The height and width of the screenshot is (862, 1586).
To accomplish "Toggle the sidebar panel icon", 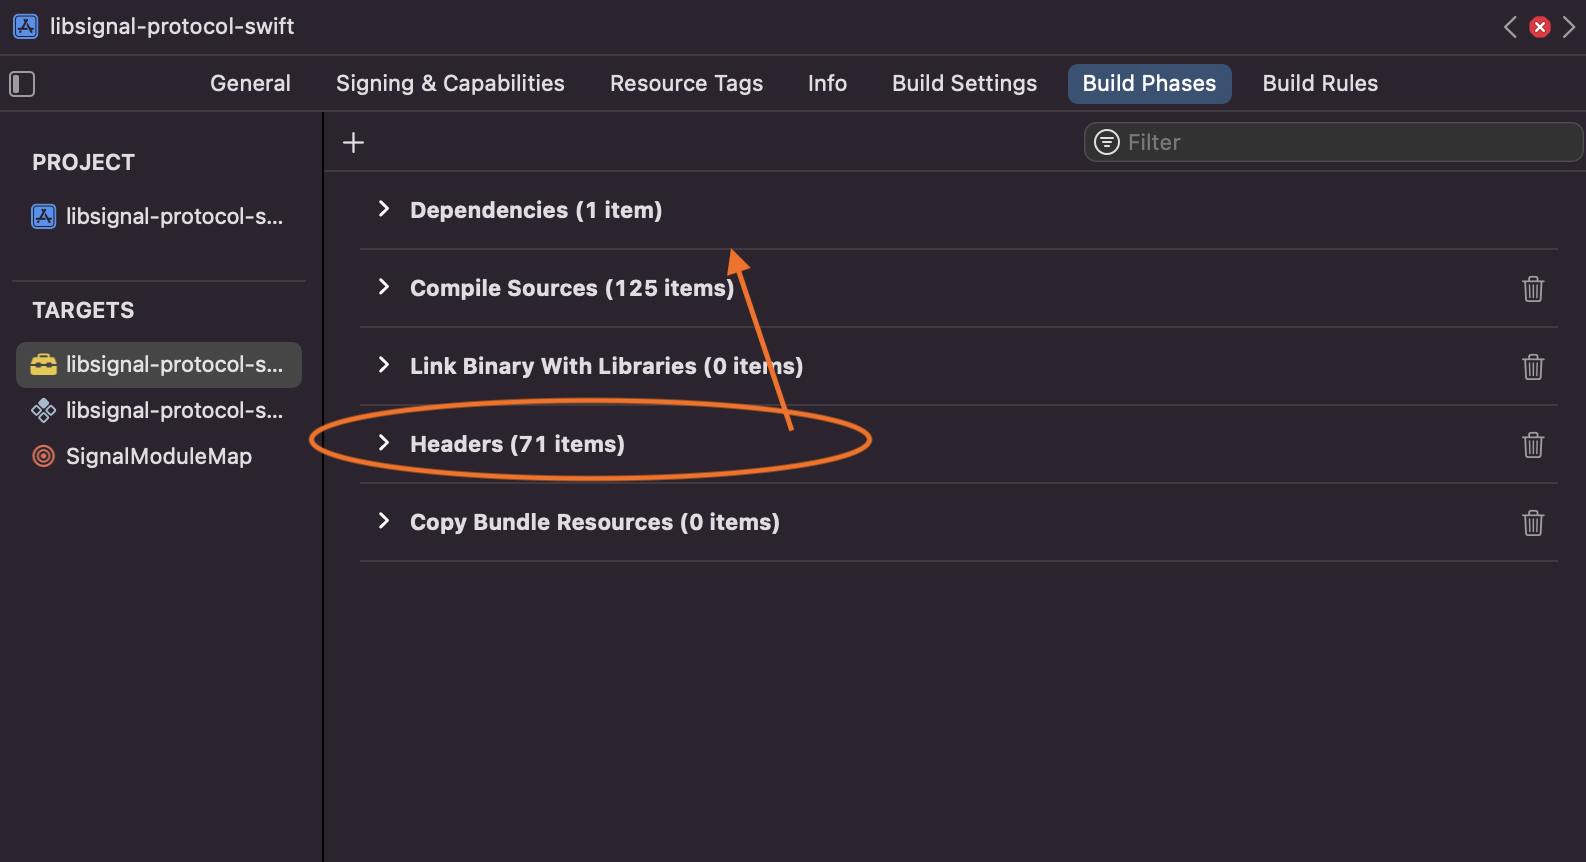I will tap(22, 84).
